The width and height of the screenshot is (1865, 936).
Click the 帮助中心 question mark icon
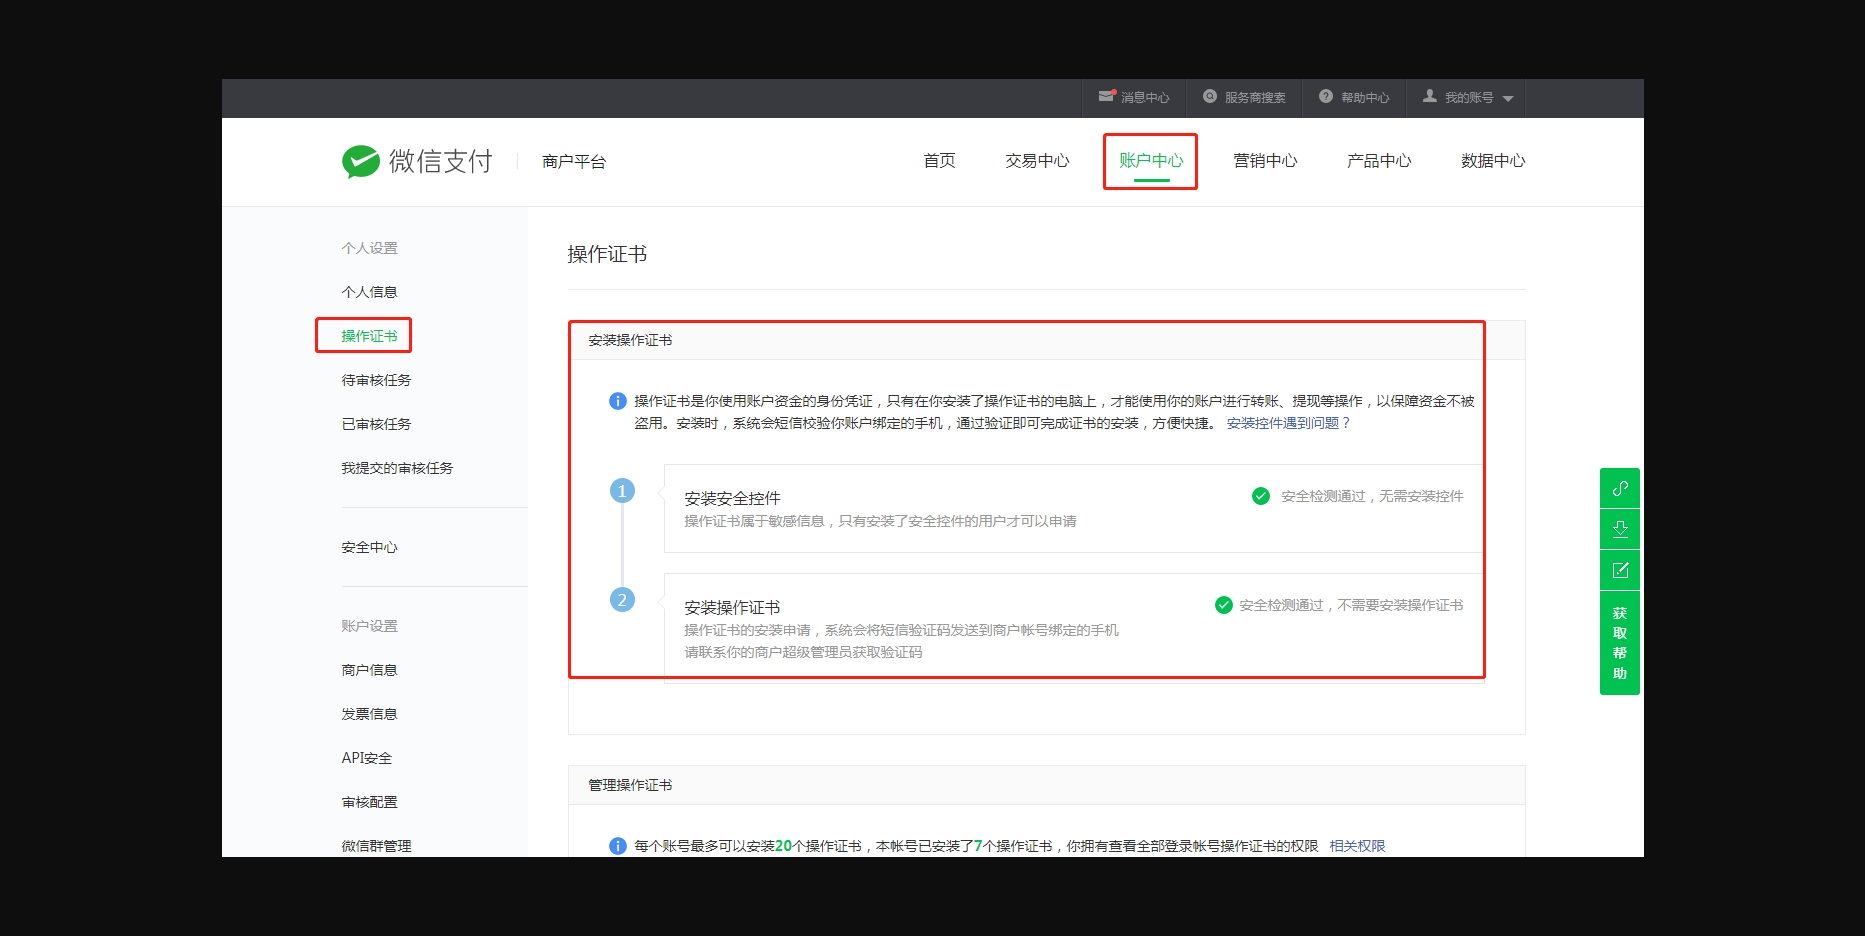(x=1326, y=96)
